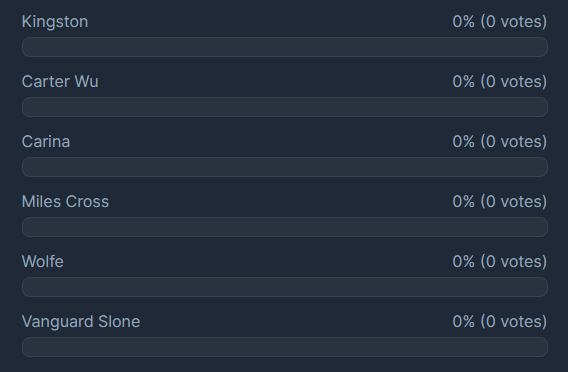Viewport: 568px width, 372px height.
Task: Click the Kingston vote progress bar
Action: click(285, 47)
